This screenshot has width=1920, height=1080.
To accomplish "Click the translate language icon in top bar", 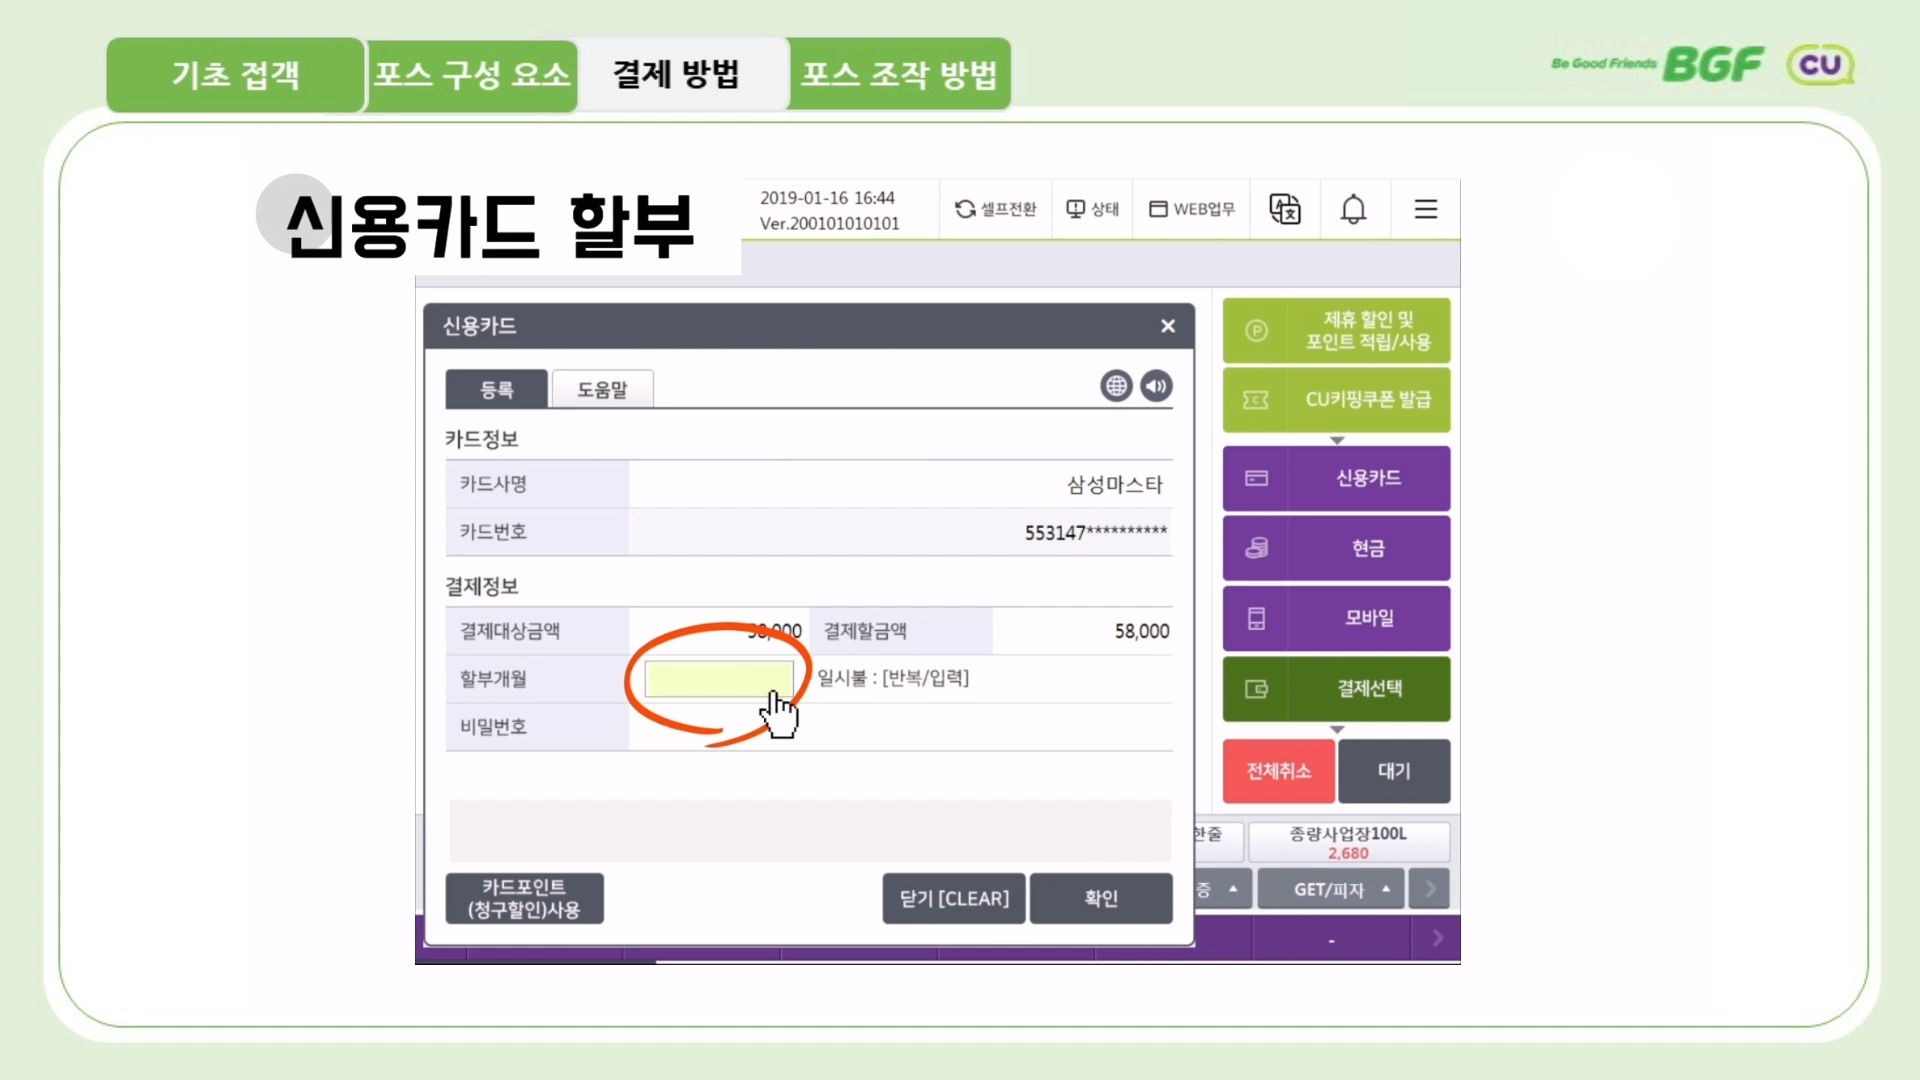I will (x=1284, y=209).
